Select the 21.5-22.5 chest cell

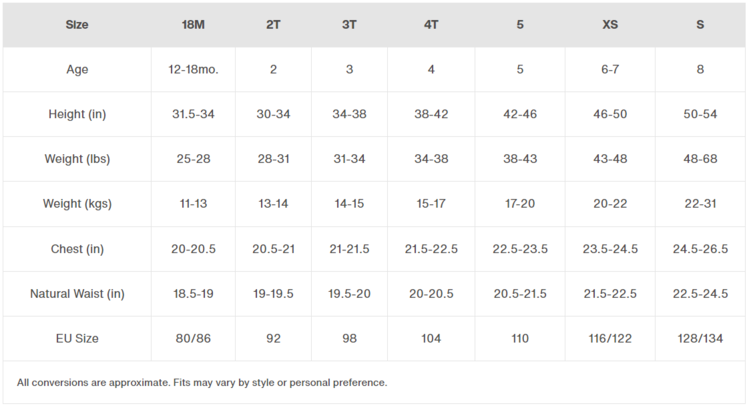[431, 249]
